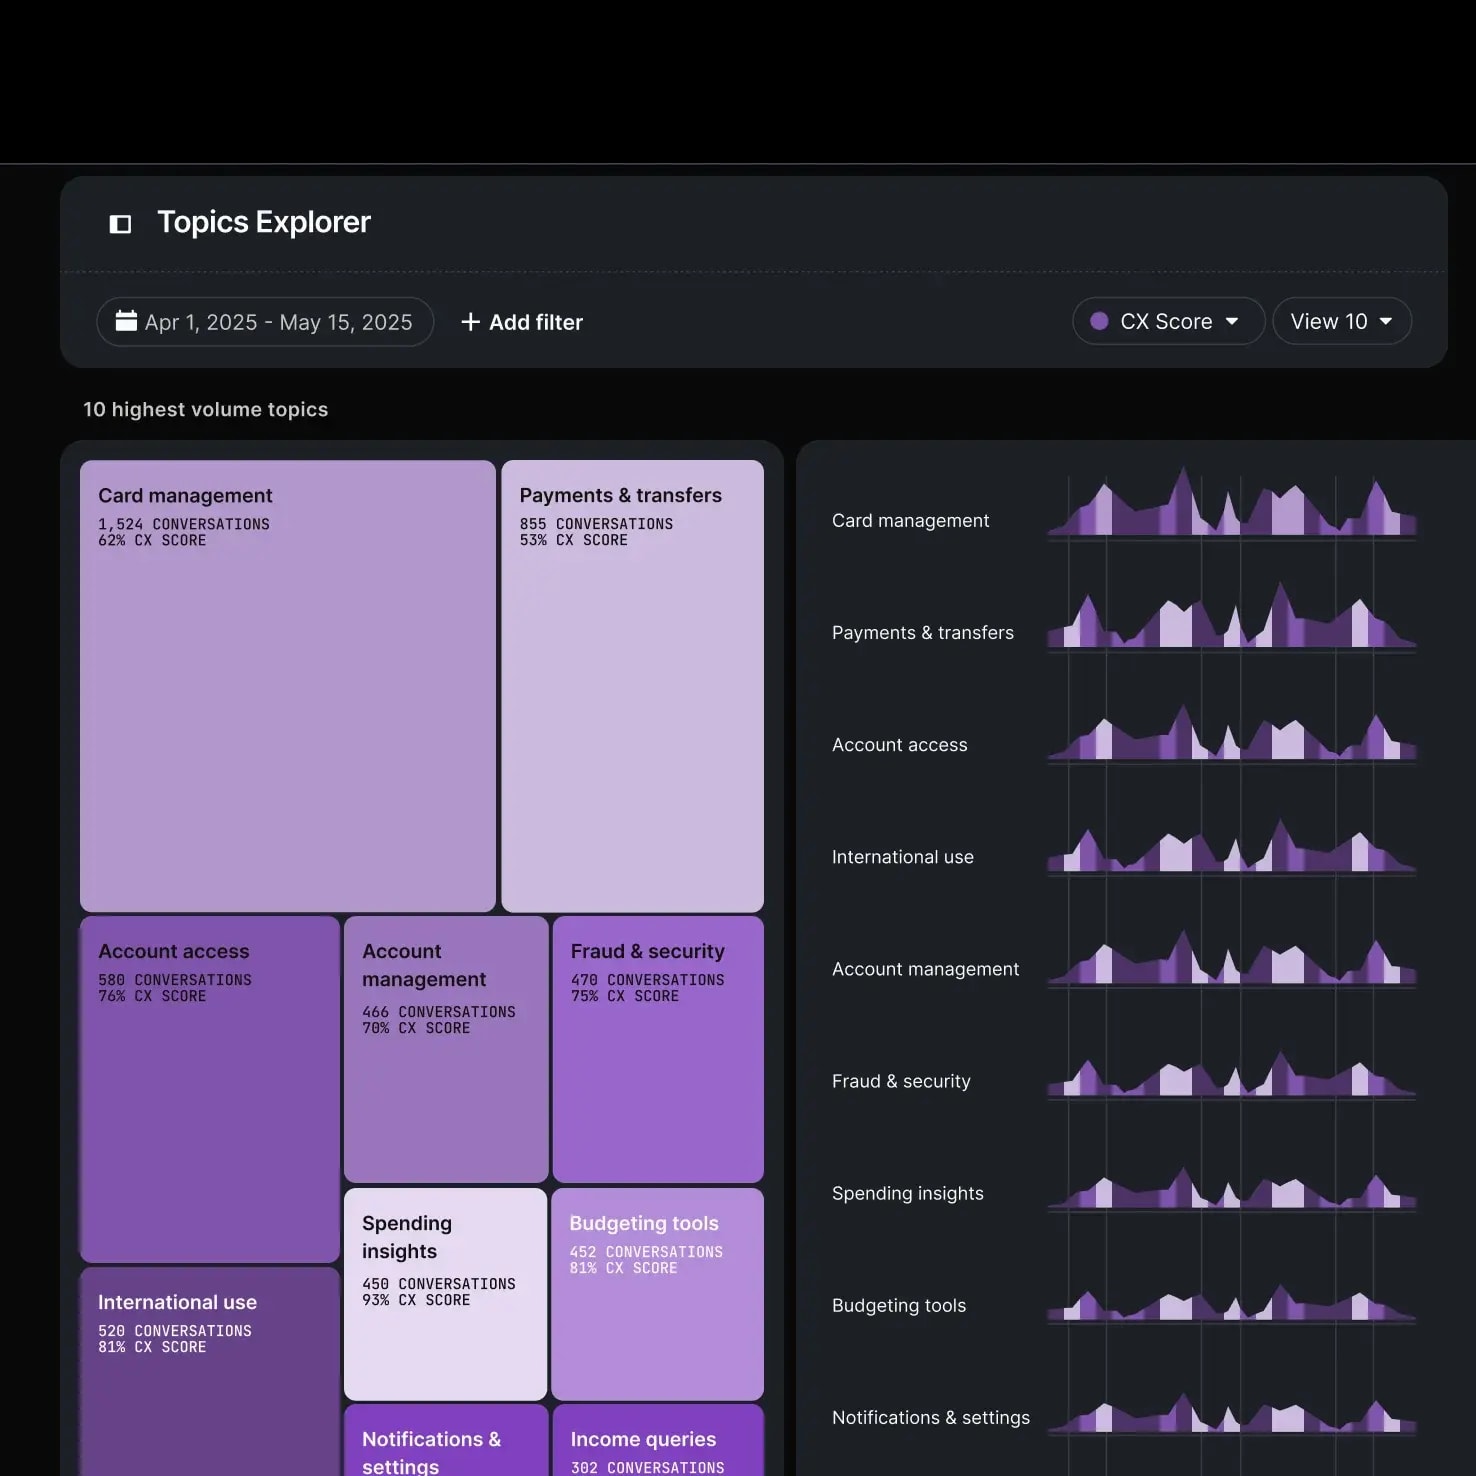Select the Account management tile
This screenshot has width=1476, height=1476.
click(445, 1048)
